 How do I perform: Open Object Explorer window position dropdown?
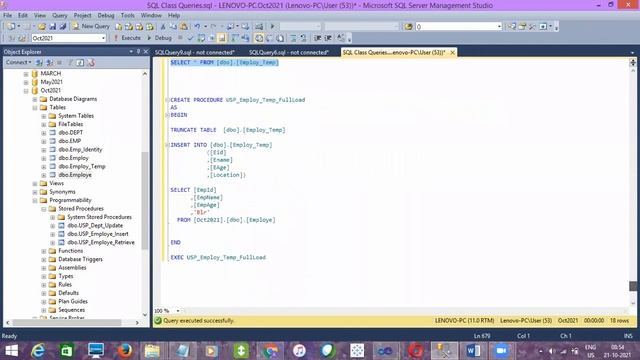131,52
